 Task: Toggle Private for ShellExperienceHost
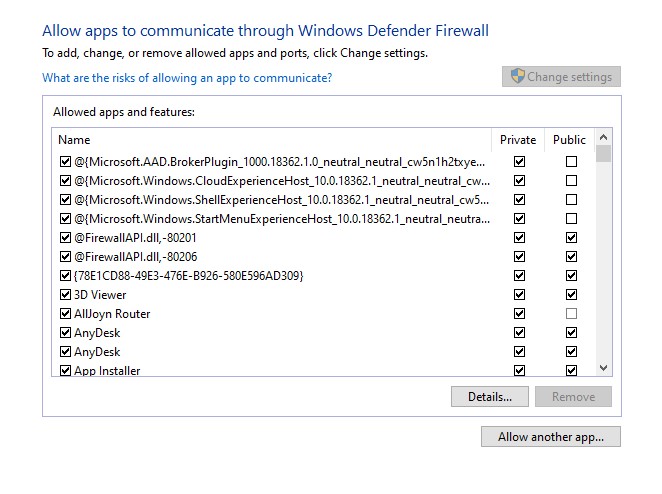519,200
